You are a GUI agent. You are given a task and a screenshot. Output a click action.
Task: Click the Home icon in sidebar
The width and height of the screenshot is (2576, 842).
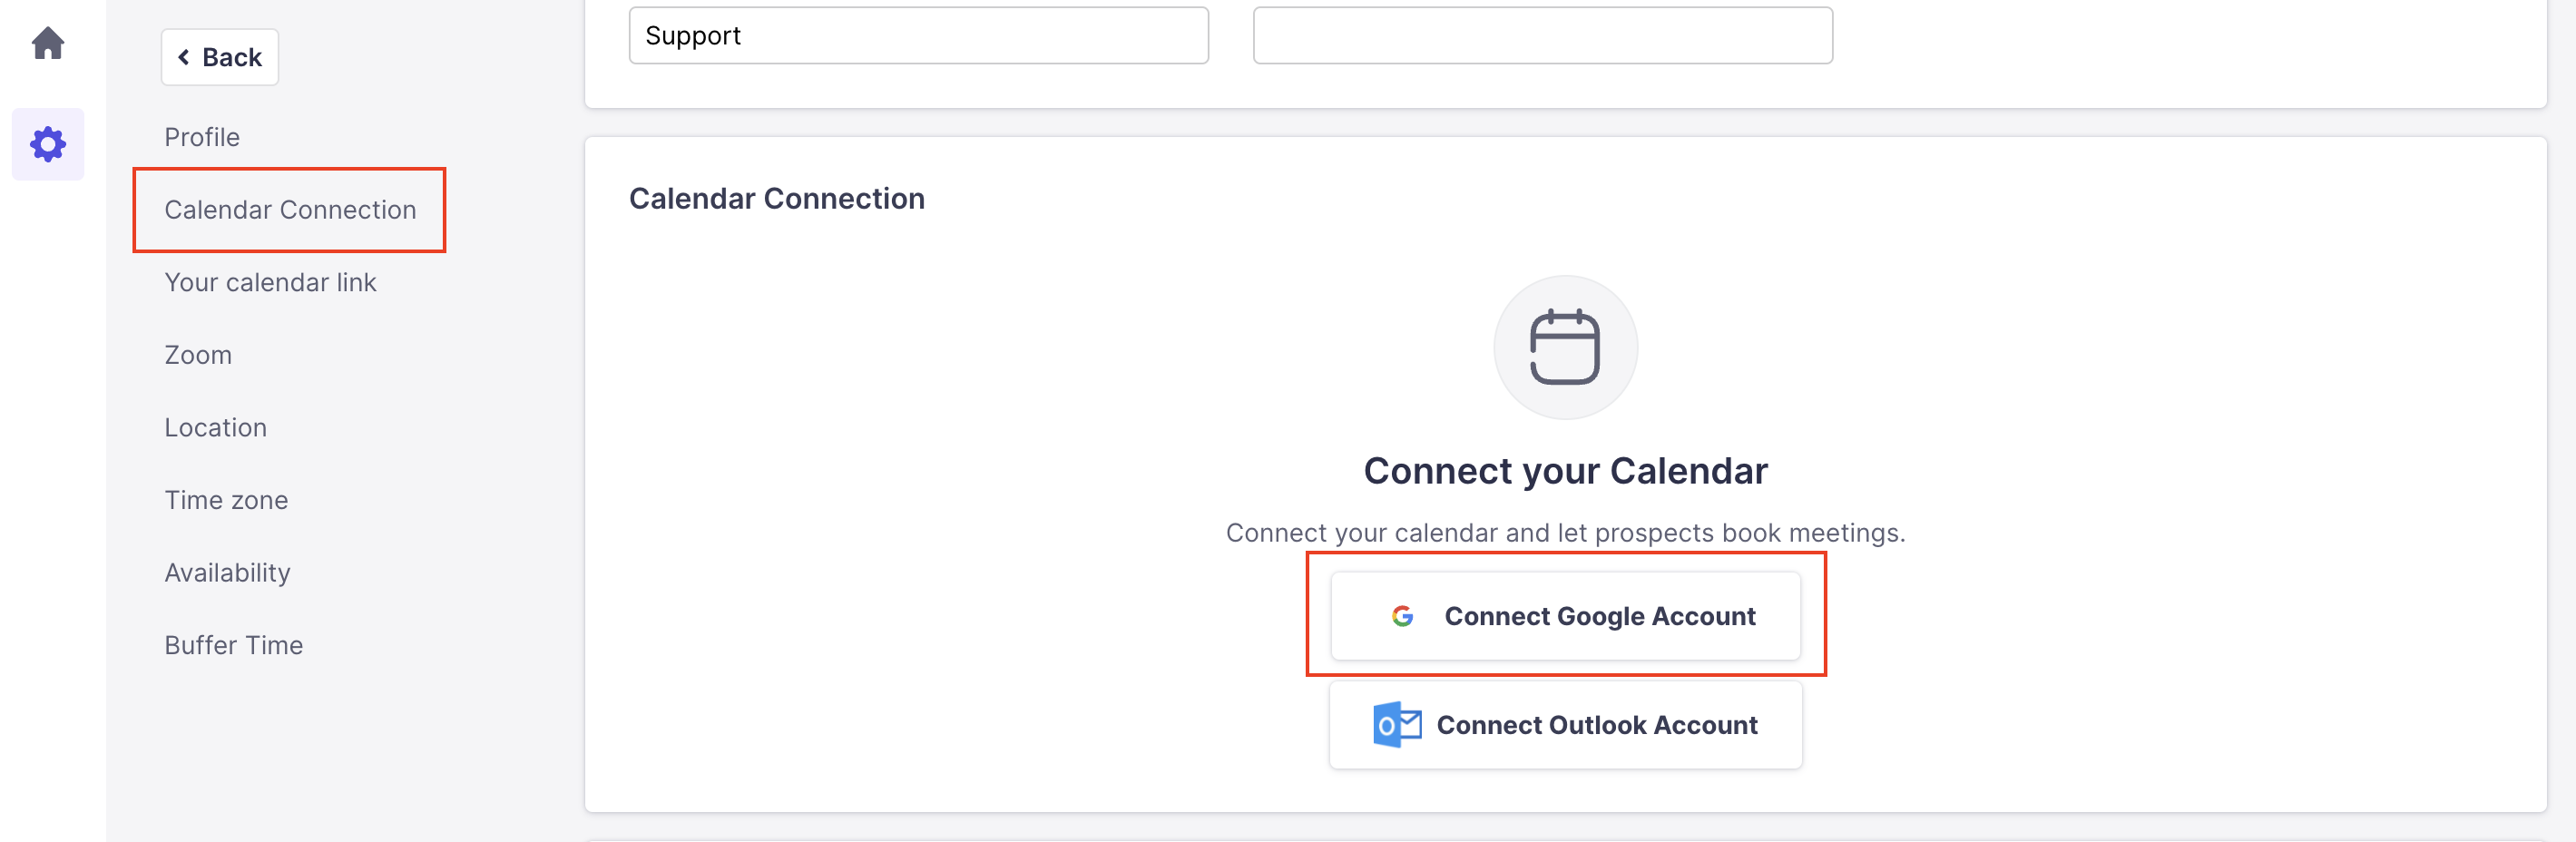(x=48, y=43)
